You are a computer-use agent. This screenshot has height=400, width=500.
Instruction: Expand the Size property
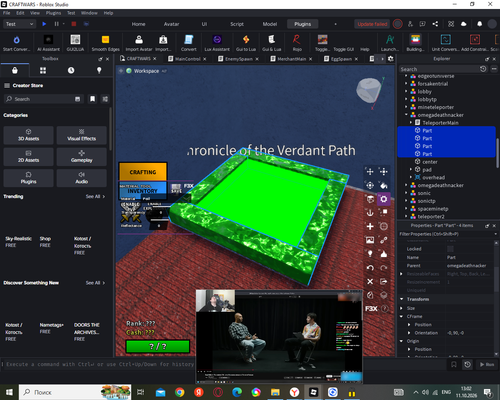[x=402, y=308]
